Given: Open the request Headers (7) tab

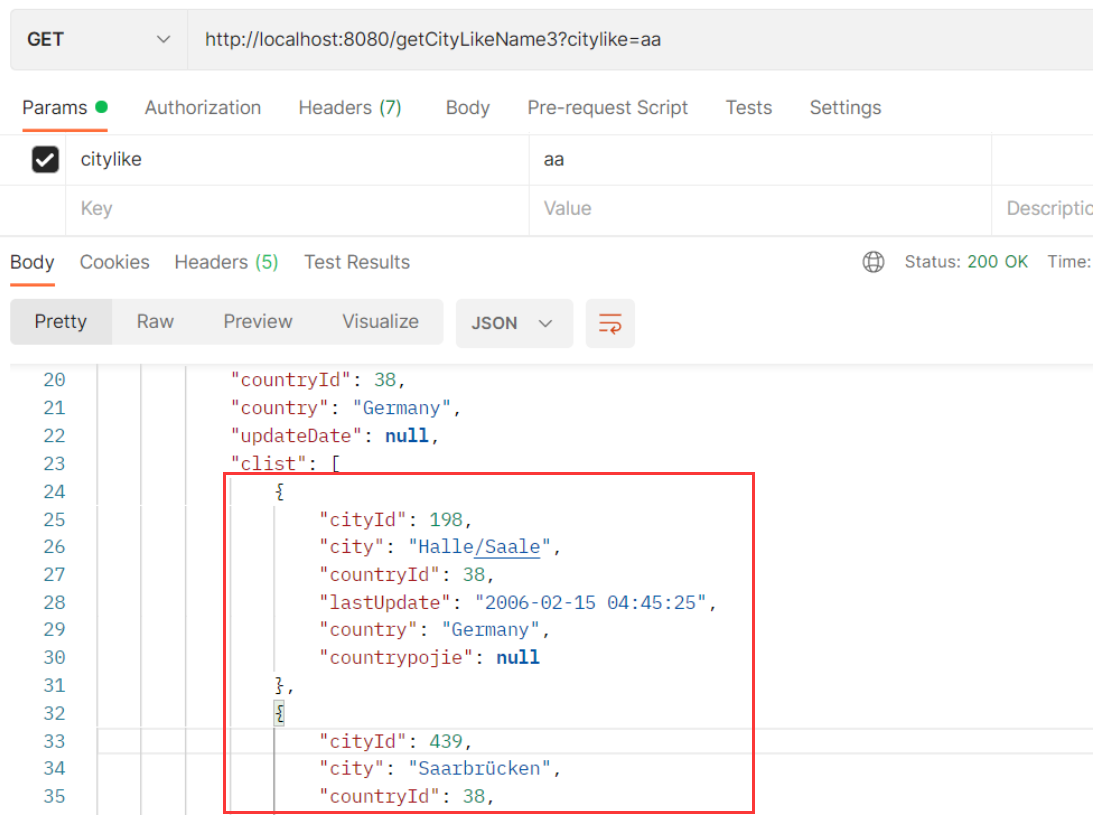Looking at the screenshot, I should 349,108.
